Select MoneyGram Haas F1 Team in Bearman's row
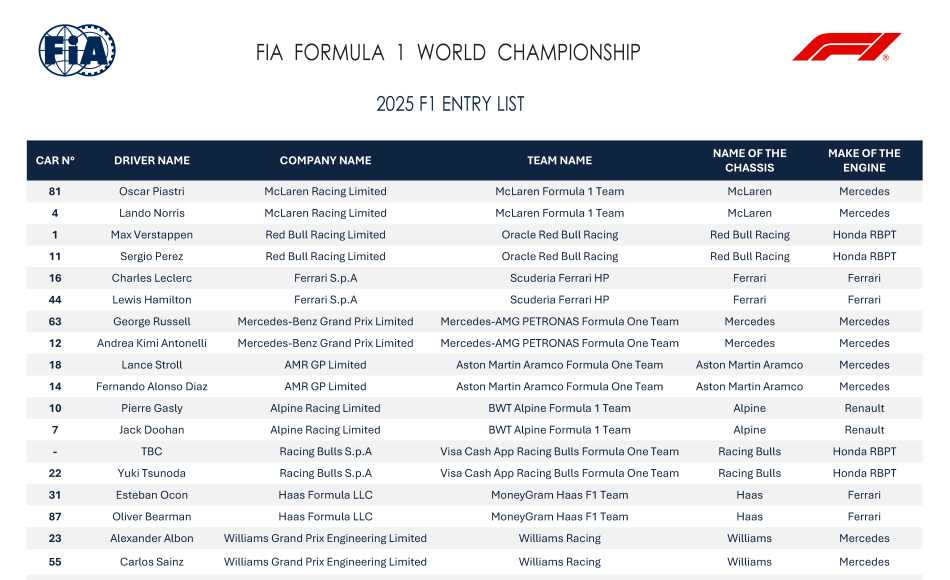Screen dimensions: 950x580 [559, 517]
